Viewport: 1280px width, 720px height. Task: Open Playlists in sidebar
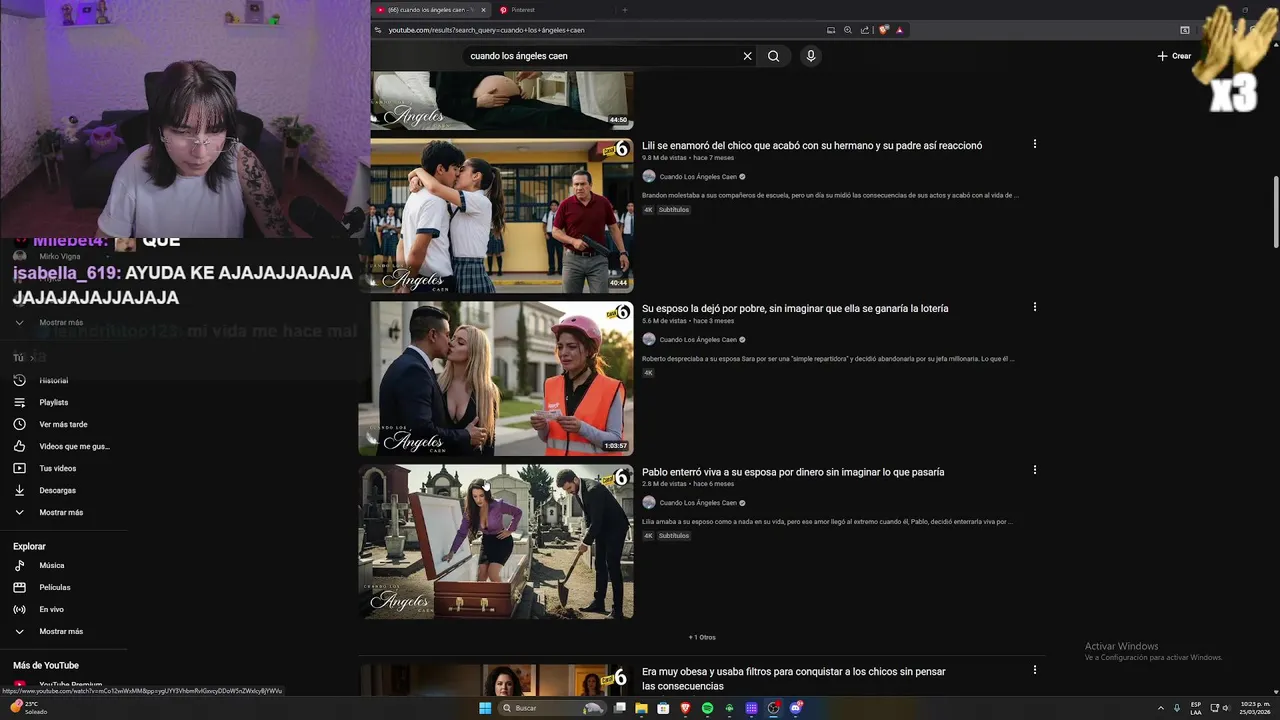[54, 403]
